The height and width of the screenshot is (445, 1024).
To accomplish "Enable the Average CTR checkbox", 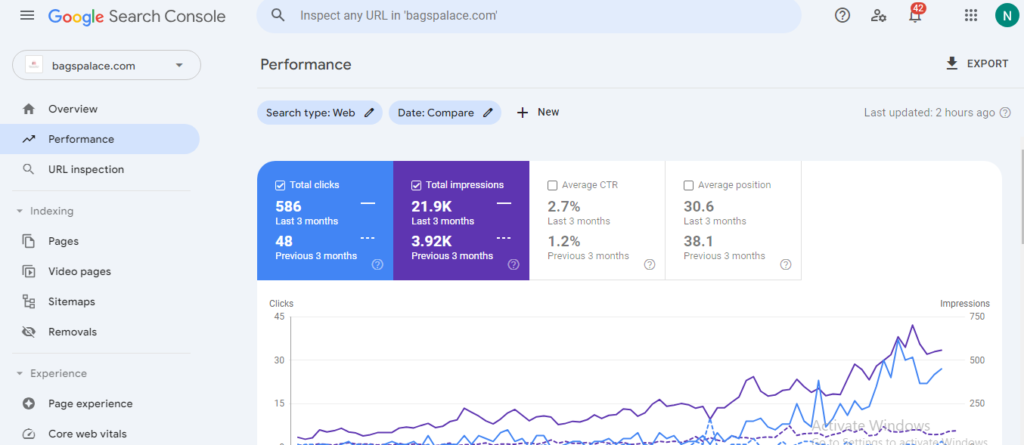I will coord(552,185).
